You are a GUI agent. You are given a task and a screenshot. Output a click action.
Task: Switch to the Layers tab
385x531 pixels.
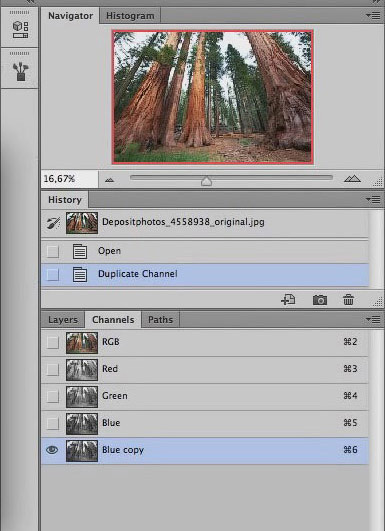(x=63, y=320)
